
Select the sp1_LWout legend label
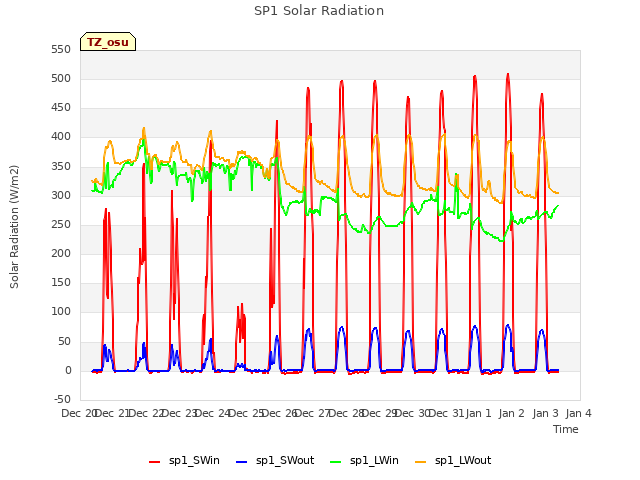coord(463,460)
